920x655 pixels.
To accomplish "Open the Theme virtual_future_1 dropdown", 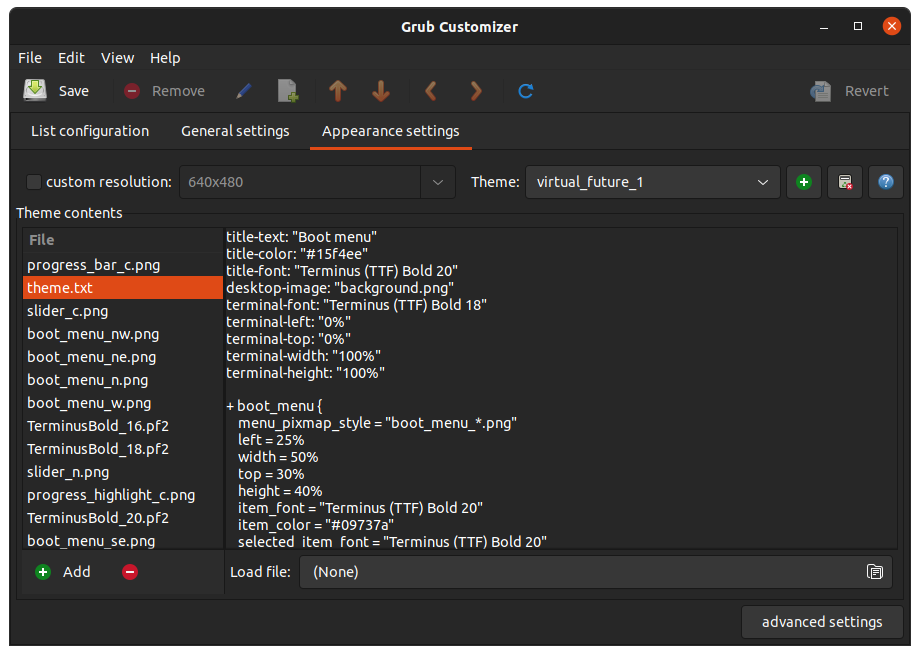I will pyautogui.click(x=652, y=182).
